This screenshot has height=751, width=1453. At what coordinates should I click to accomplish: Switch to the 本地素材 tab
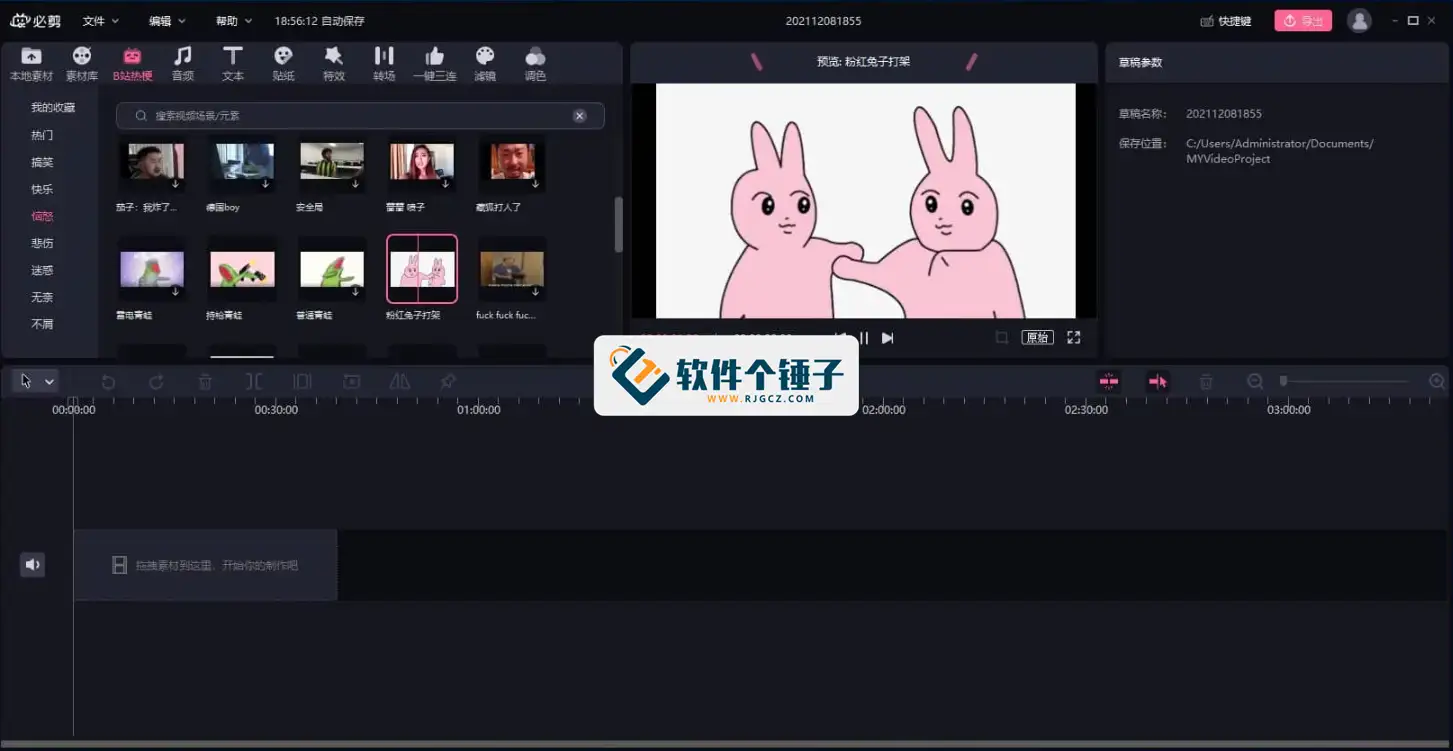click(32, 63)
